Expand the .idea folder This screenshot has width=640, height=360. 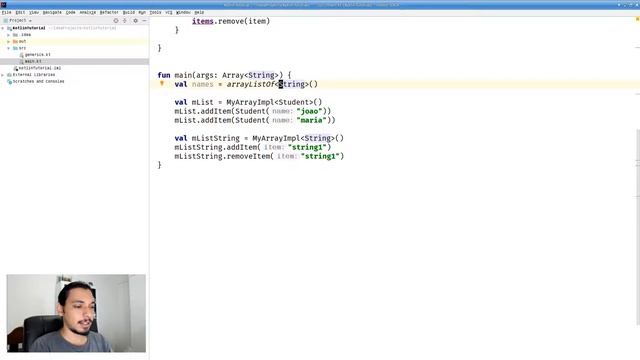point(9,35)
